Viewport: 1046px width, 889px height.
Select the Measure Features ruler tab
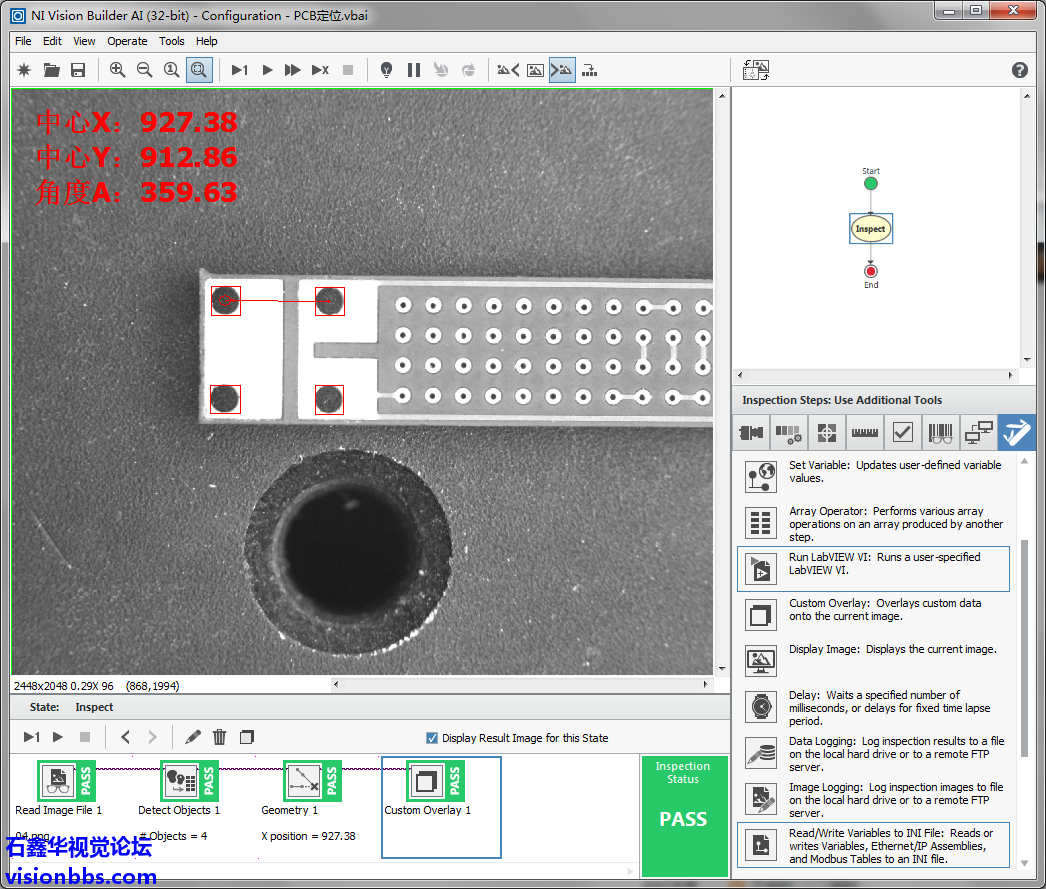click(864, 433)
